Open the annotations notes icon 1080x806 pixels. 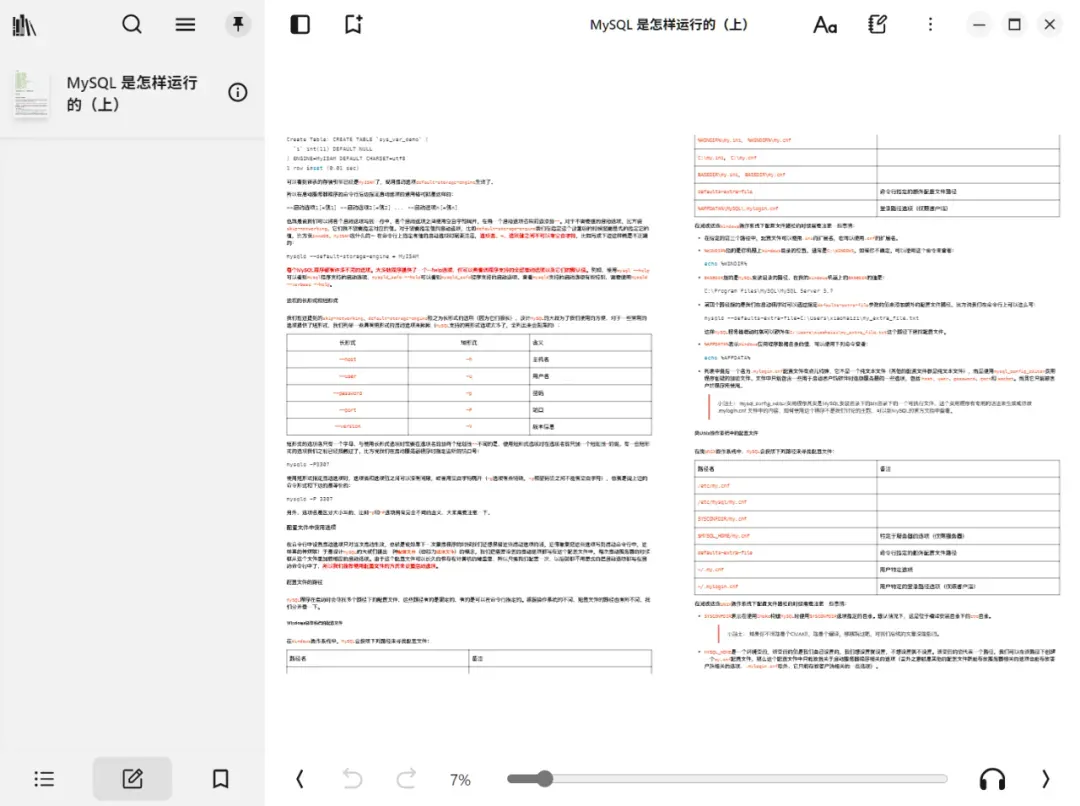pos(877,25)
